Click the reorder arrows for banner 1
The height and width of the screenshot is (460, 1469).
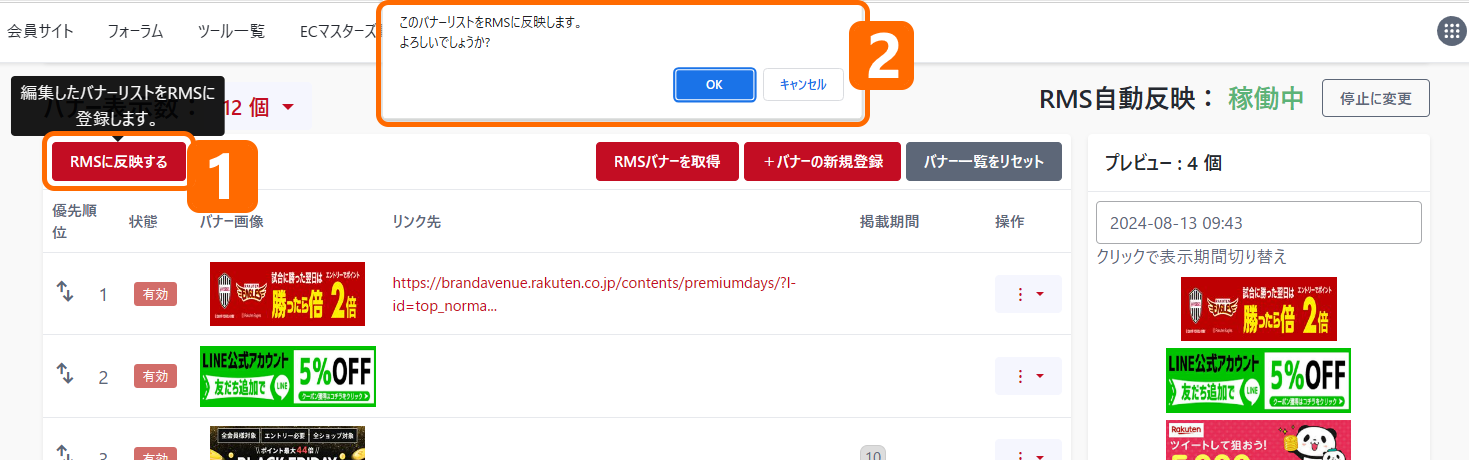pos(65,291)
